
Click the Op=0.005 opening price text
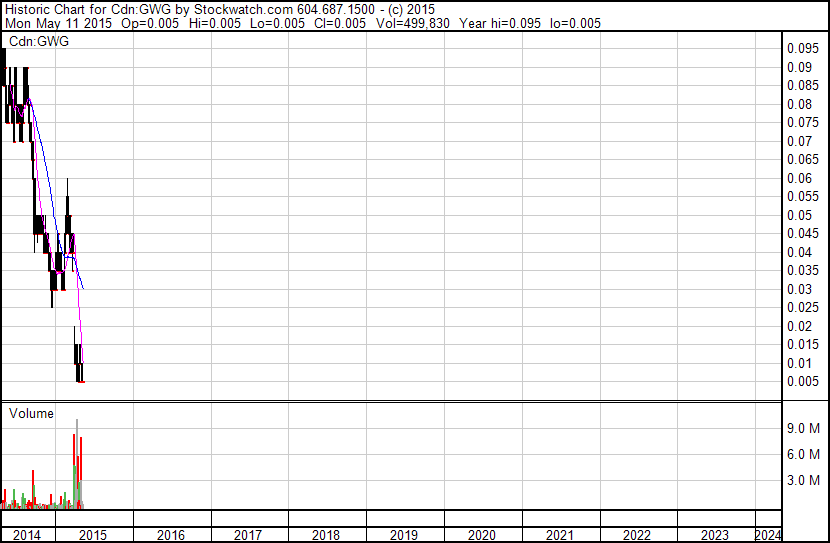pyautogui.click(x=150, y=23)
